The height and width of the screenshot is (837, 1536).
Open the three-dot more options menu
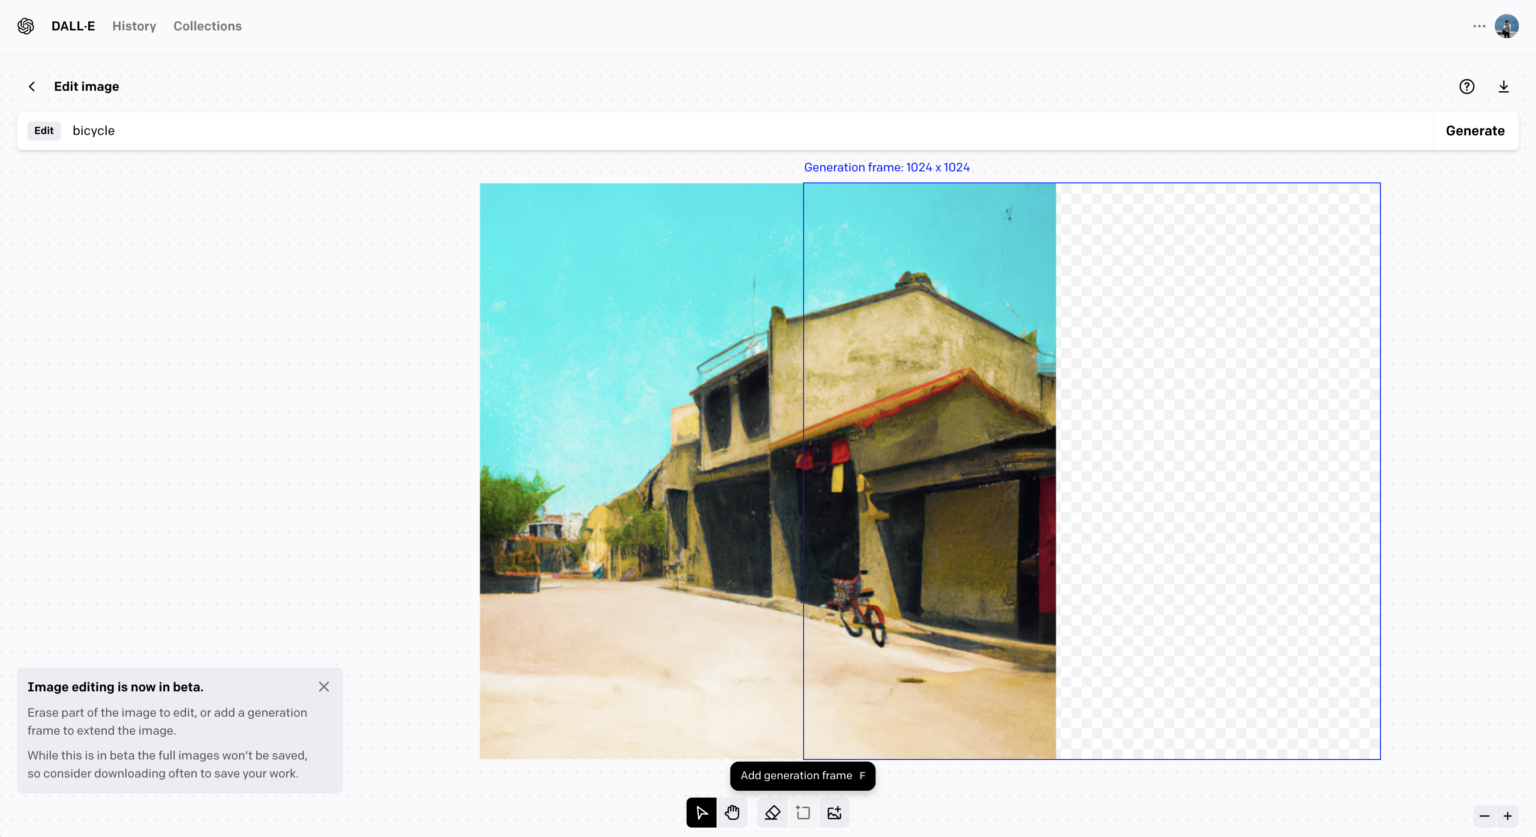click(x=1479, y=26)
